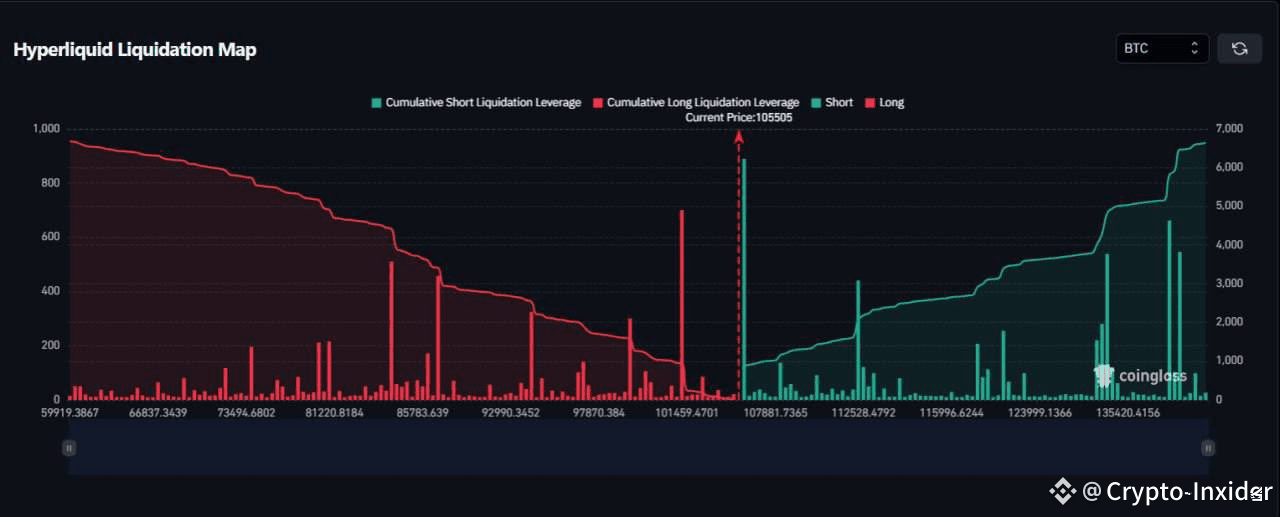Click the tall red long bar near 101459
The width and height of the screenshot is (1280, 517).
pyautogui.click(x=682, y=305)
